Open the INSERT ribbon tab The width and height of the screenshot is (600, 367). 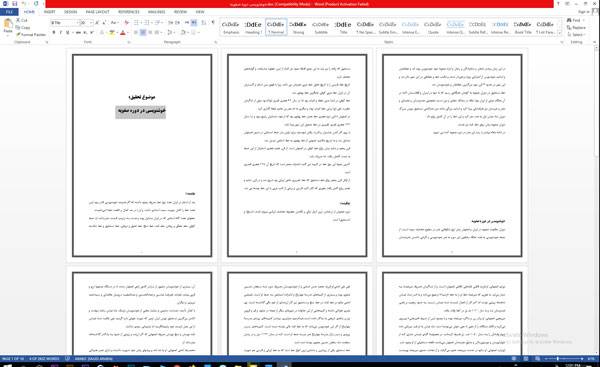click(49, 12)
